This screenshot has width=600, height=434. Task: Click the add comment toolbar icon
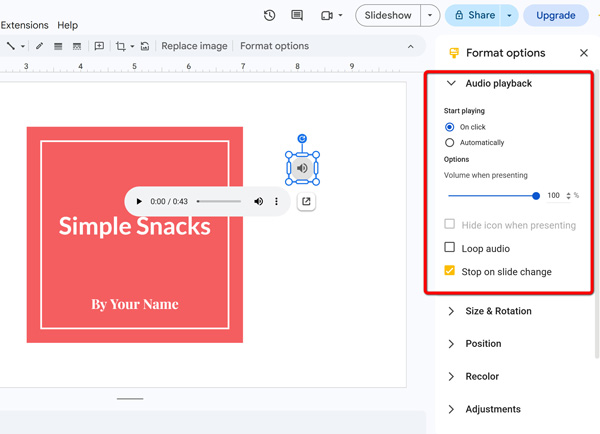point(99,46)
